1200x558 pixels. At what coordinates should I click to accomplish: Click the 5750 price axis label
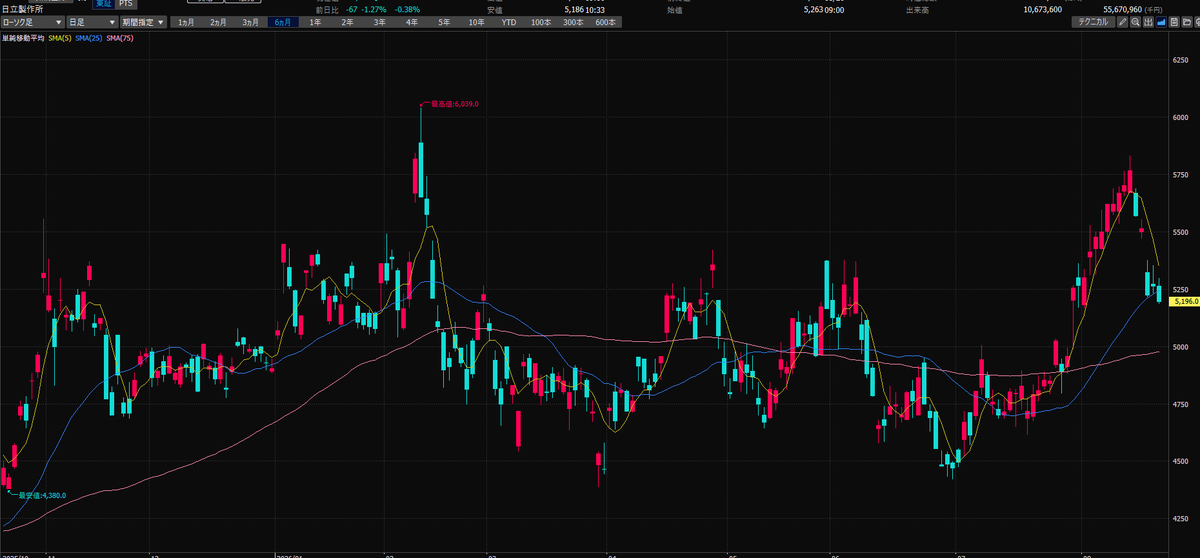coord(1179,175)
